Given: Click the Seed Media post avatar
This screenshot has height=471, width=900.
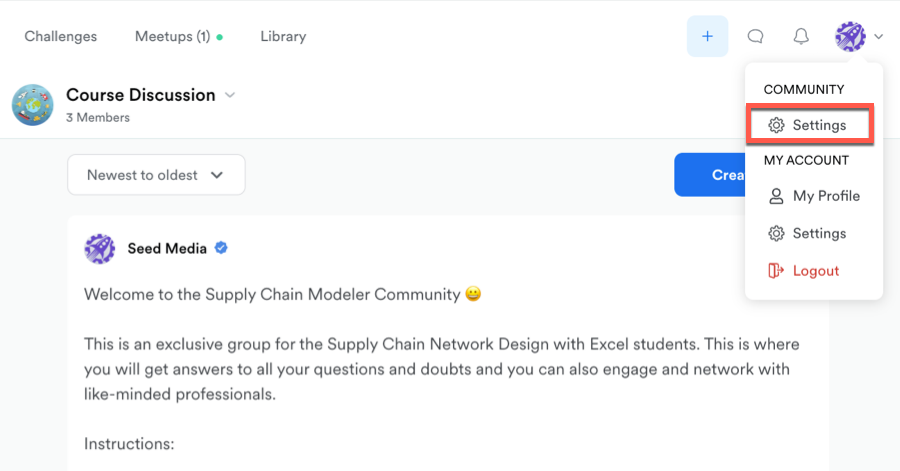Looking at the screenshot, I should 100,248.
